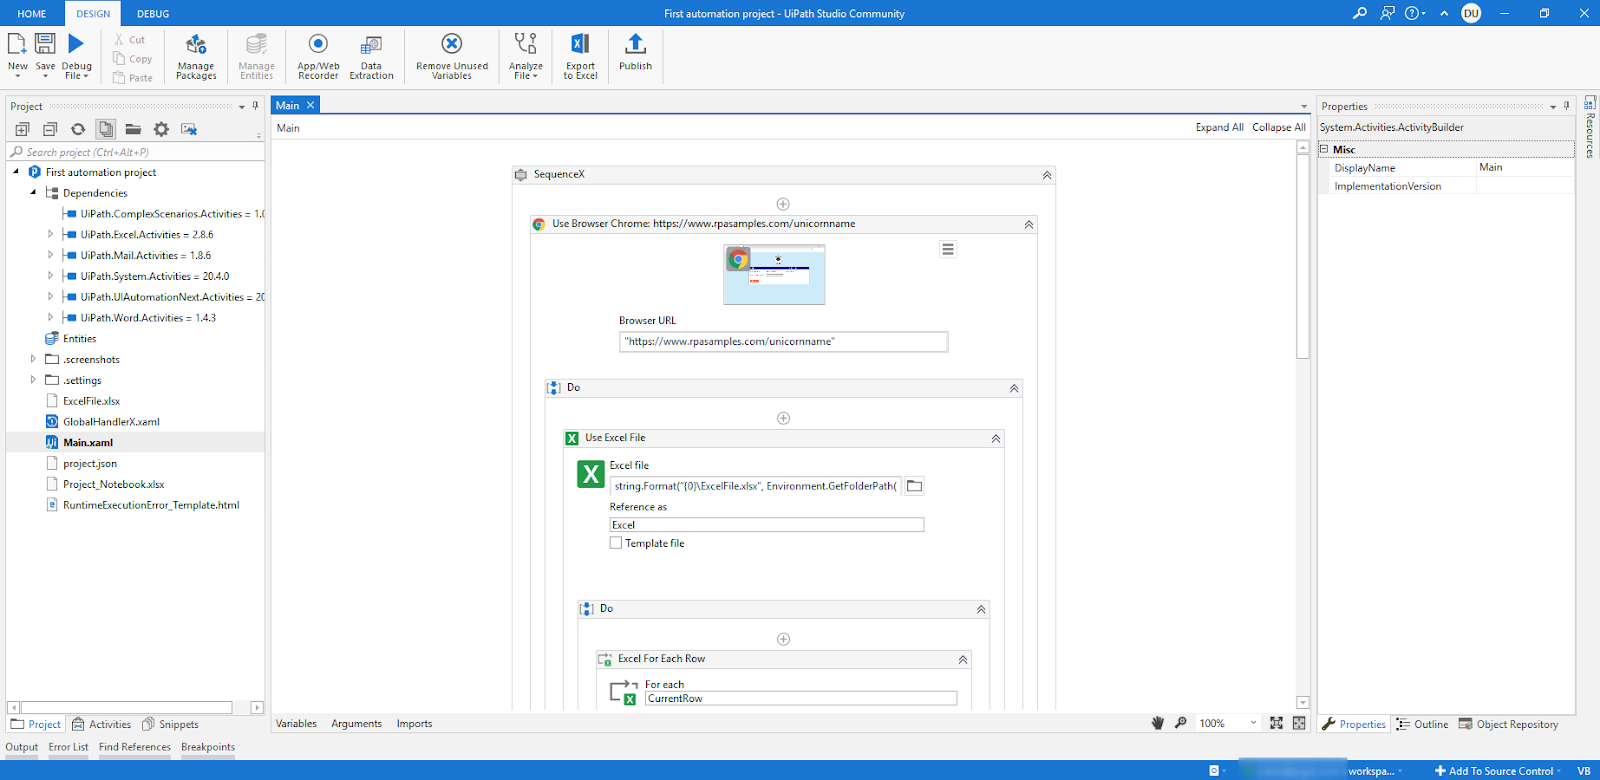Screen dimensions: 1600x780
Task: Click Add To Source Control
Action: (x=1497, y=771)
